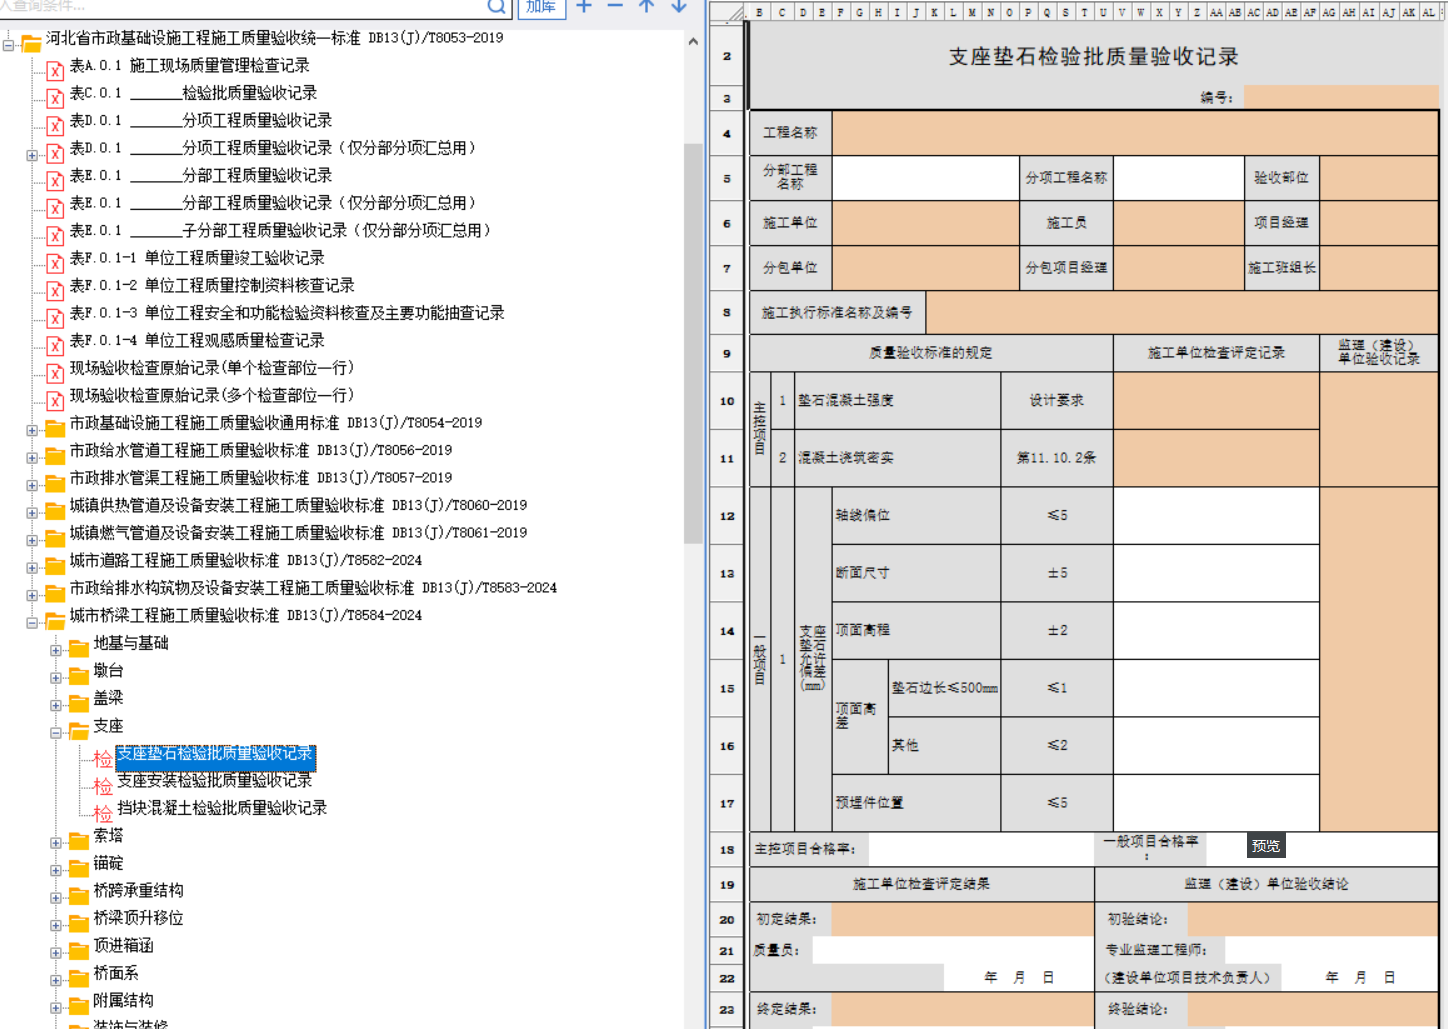Click the red X icon beside 表A.0.1
1448x1029 pixels.
55,70
